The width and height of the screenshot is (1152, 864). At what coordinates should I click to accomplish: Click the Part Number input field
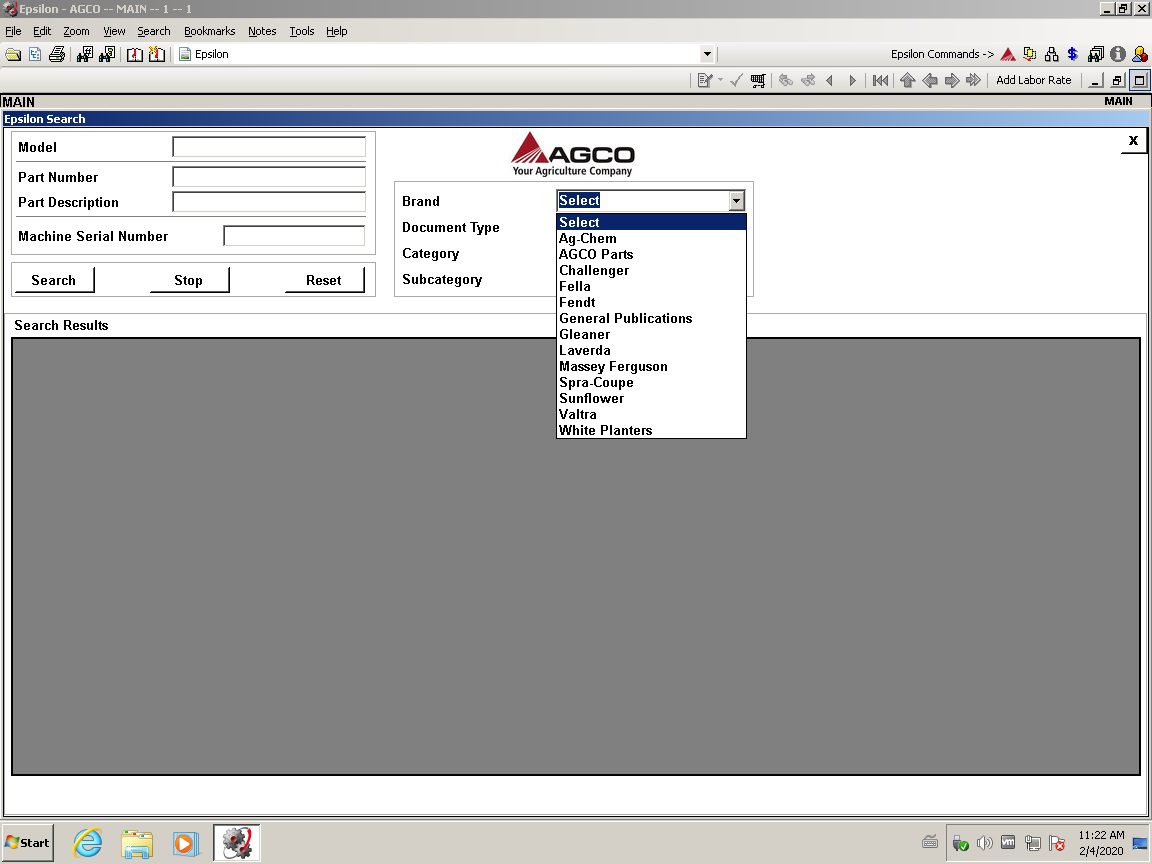(x=269, y=176)
